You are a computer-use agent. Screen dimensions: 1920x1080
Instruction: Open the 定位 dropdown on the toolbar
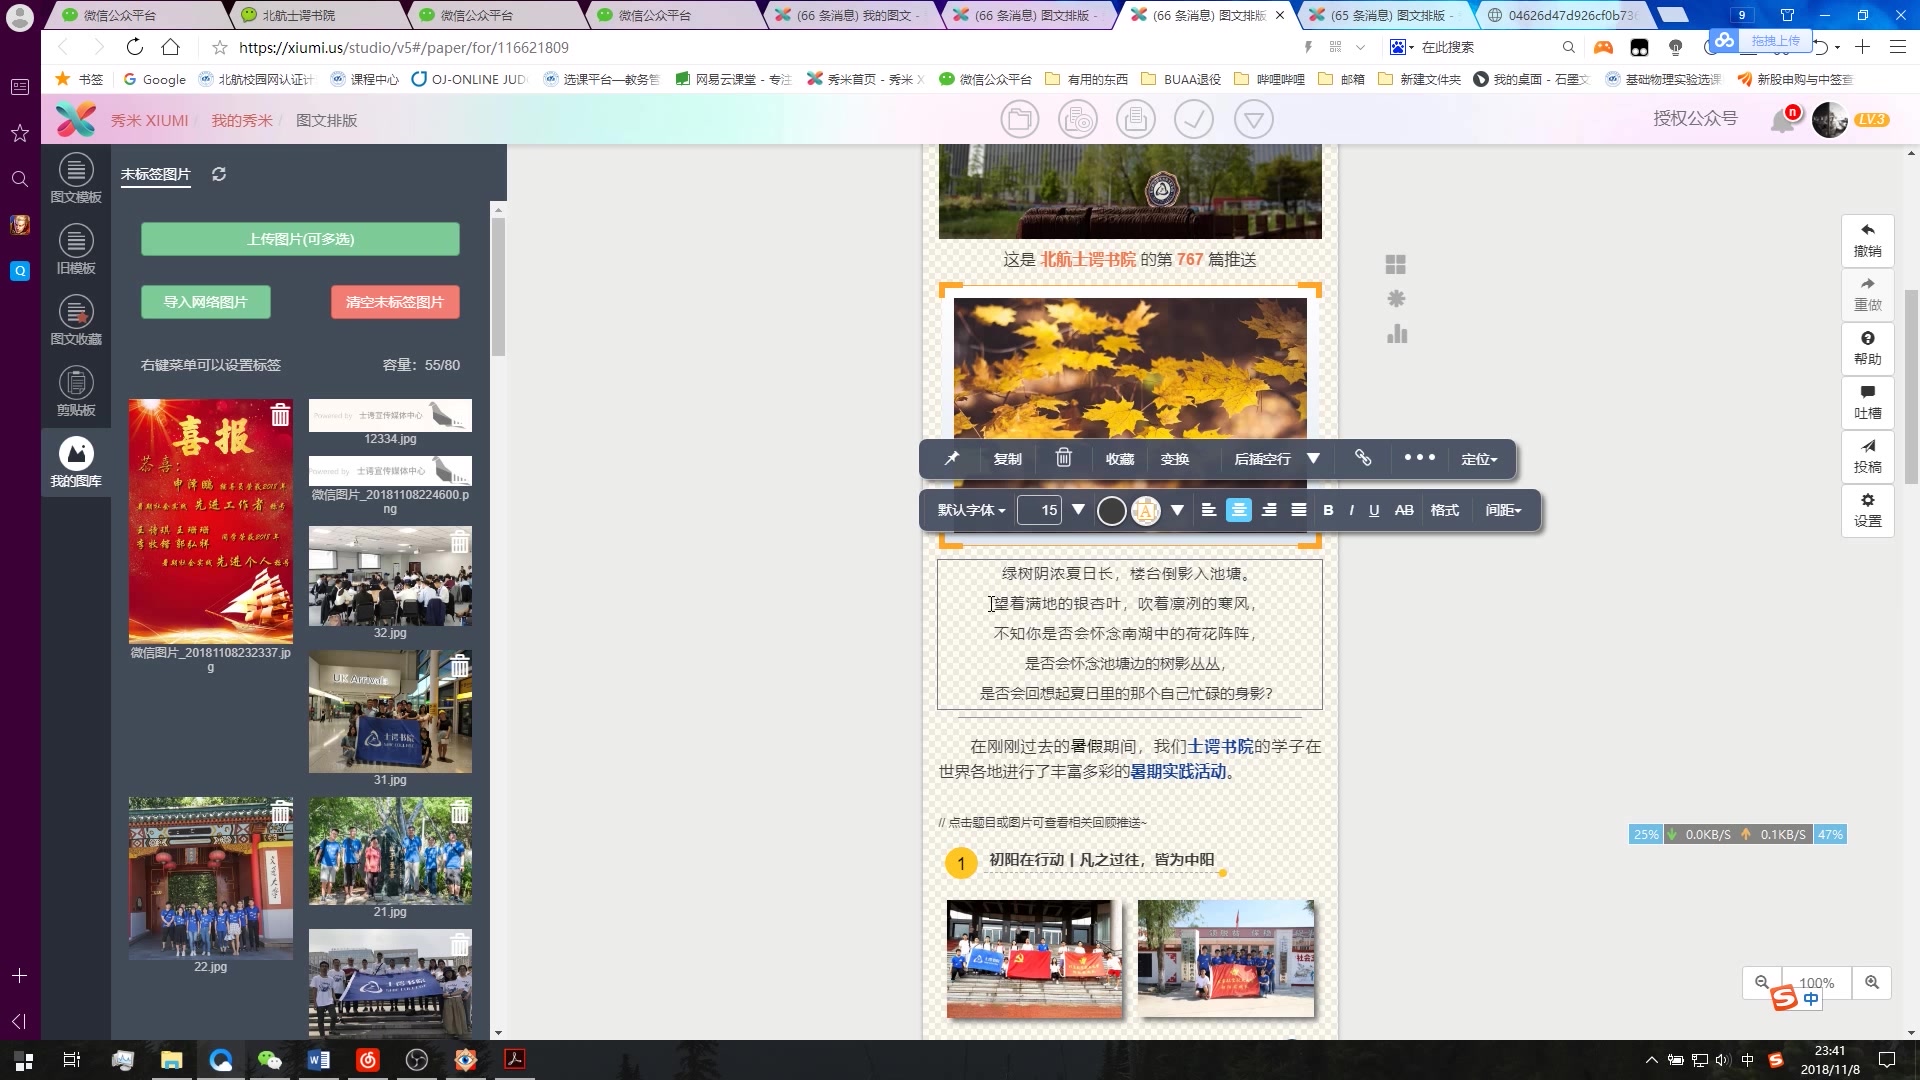tap(1480, 459)
